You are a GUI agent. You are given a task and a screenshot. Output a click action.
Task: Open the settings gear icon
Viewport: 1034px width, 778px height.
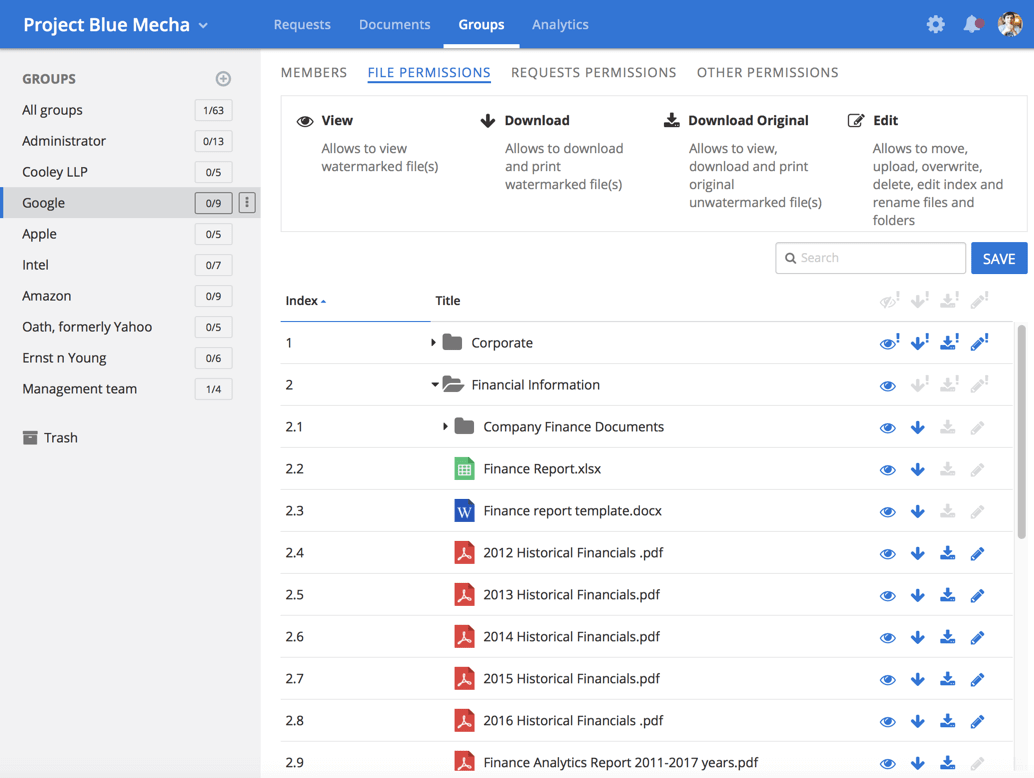pos(935,24)
